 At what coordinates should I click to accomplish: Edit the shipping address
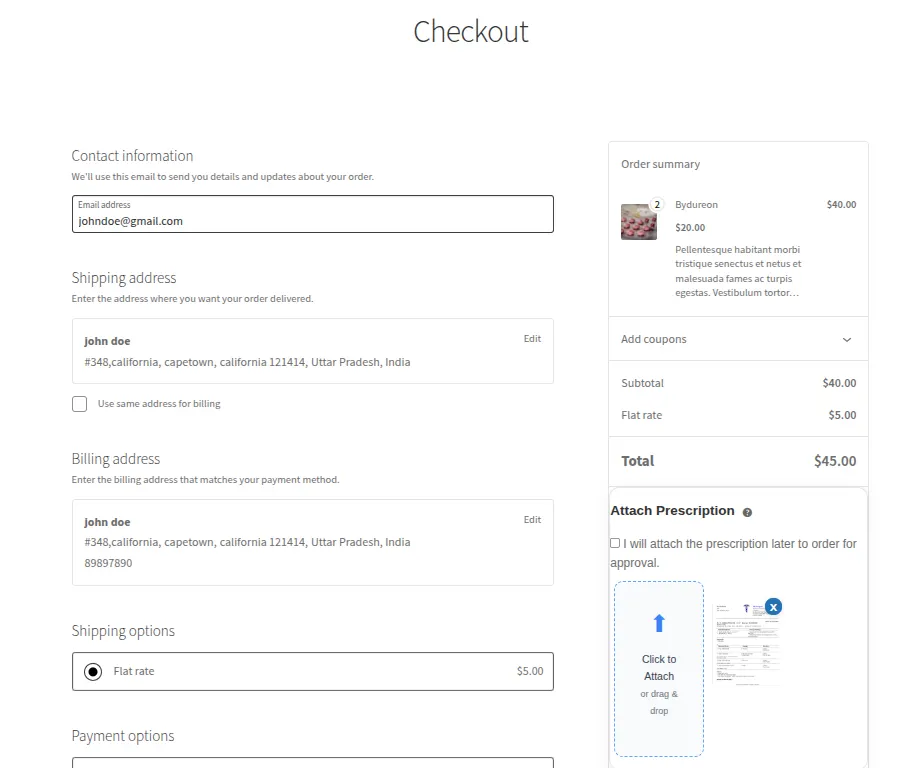tap(532, 338)
